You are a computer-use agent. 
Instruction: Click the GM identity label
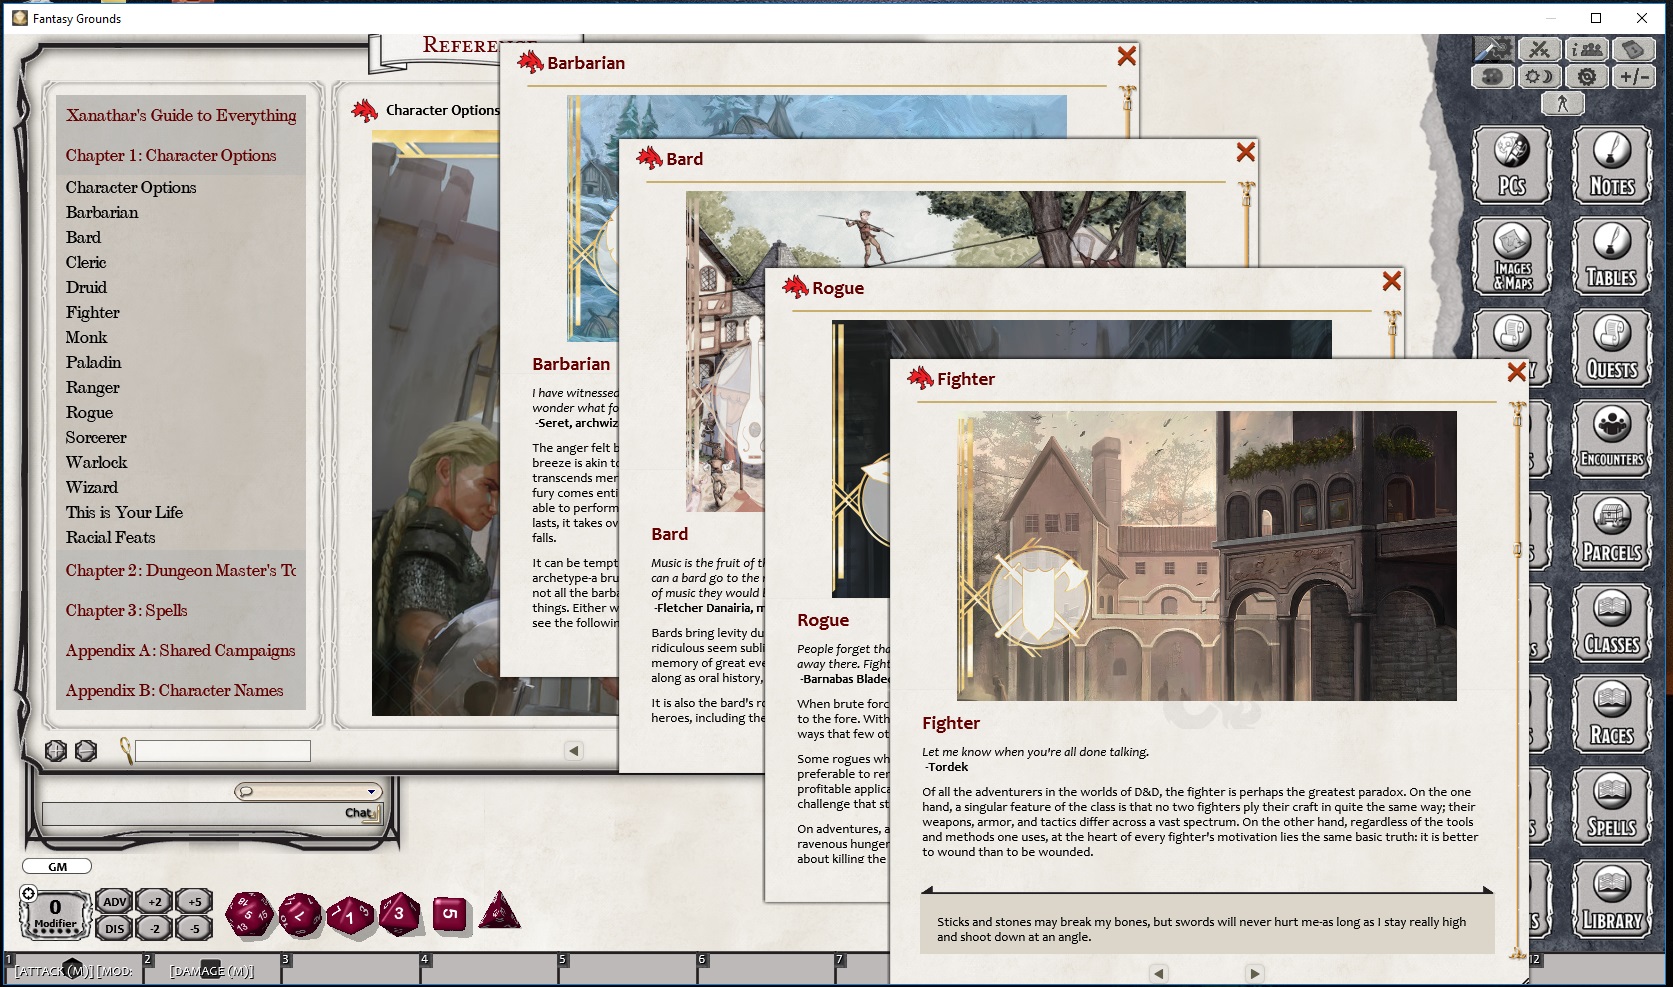point(57,866)
